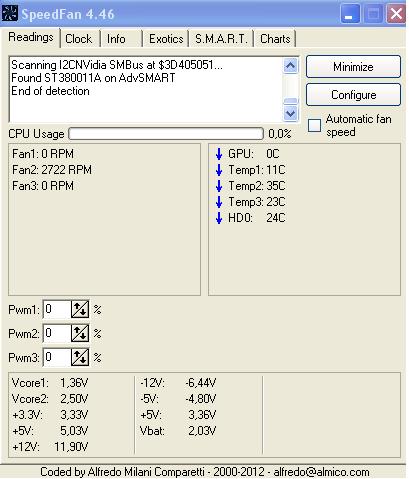Enable the Automatic fan speed checkbox
The height and width of the screenshot is (479, 409).
tap(314, 125)
